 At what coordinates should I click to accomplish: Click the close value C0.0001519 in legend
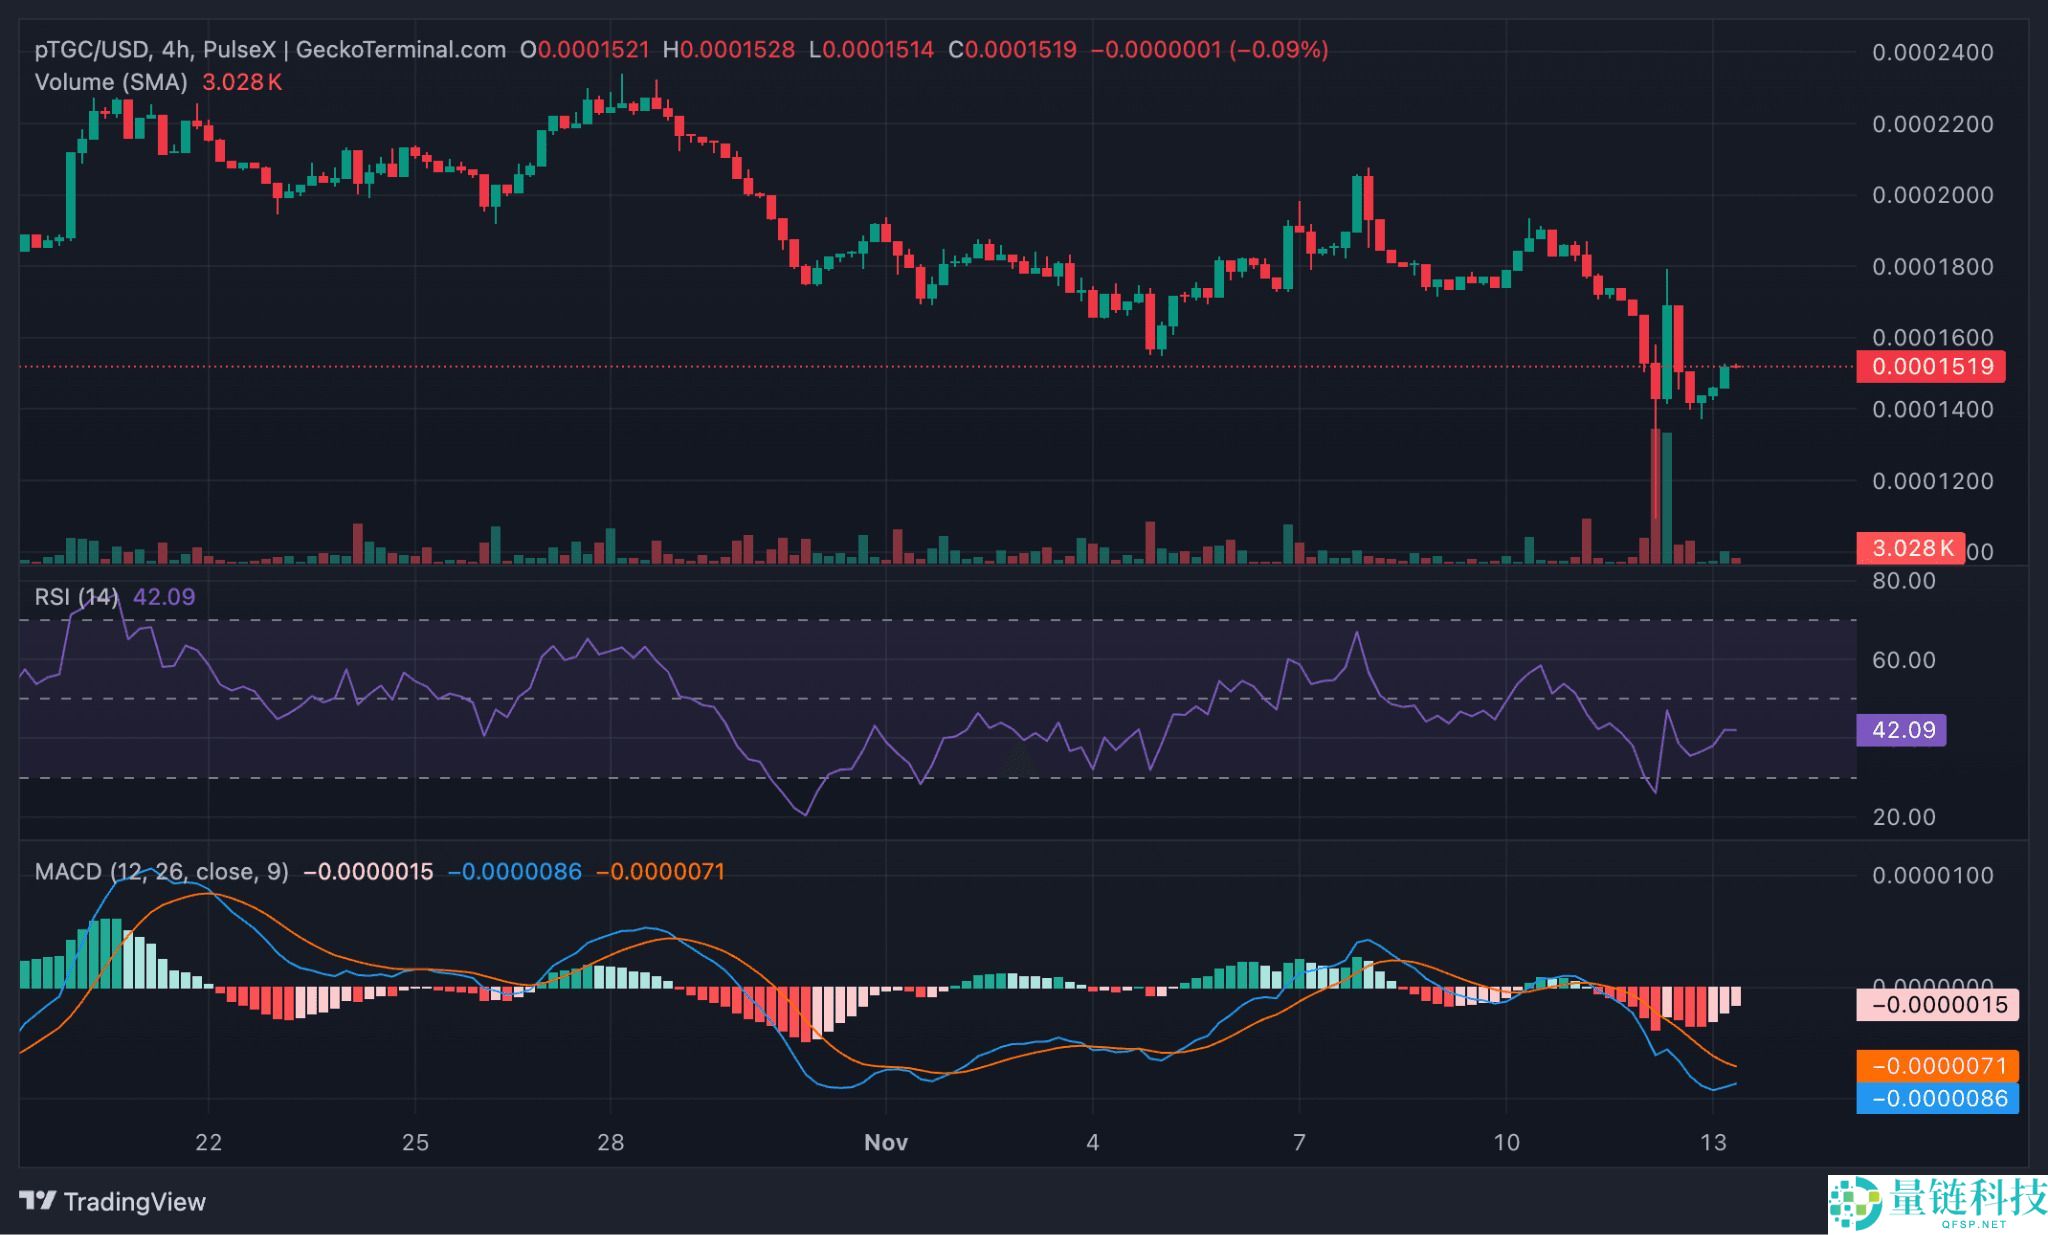pyautogui.click(x=1012, y=50)
